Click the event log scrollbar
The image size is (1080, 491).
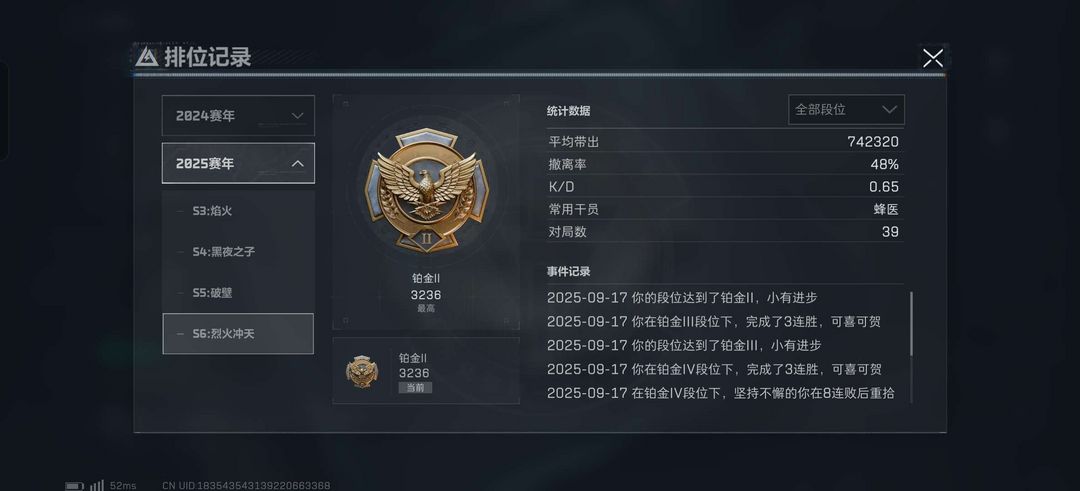911,324
